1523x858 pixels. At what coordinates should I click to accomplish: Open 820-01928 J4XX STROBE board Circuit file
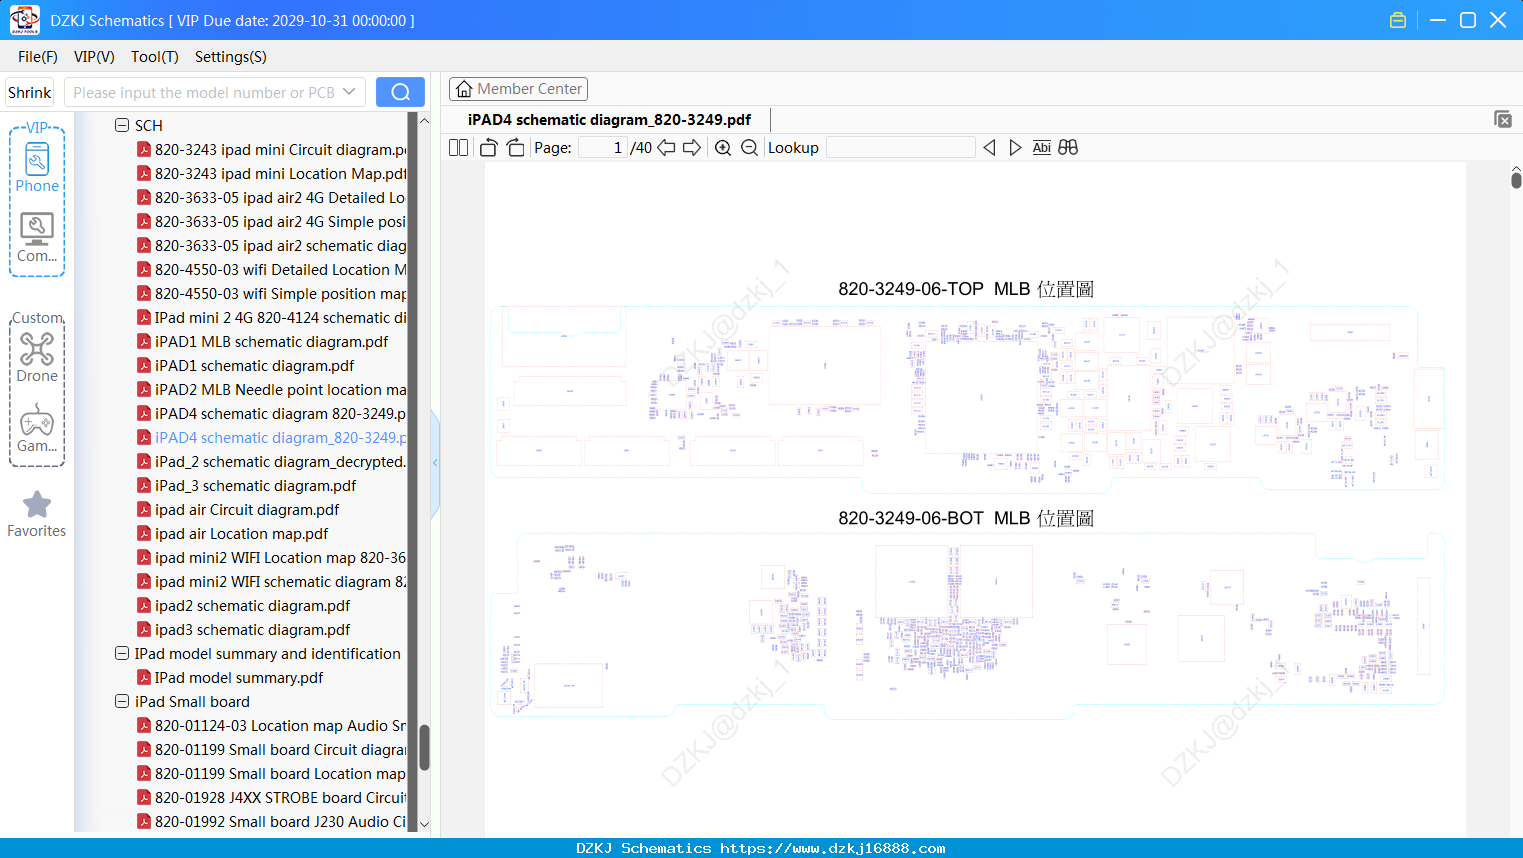(281, 798)
